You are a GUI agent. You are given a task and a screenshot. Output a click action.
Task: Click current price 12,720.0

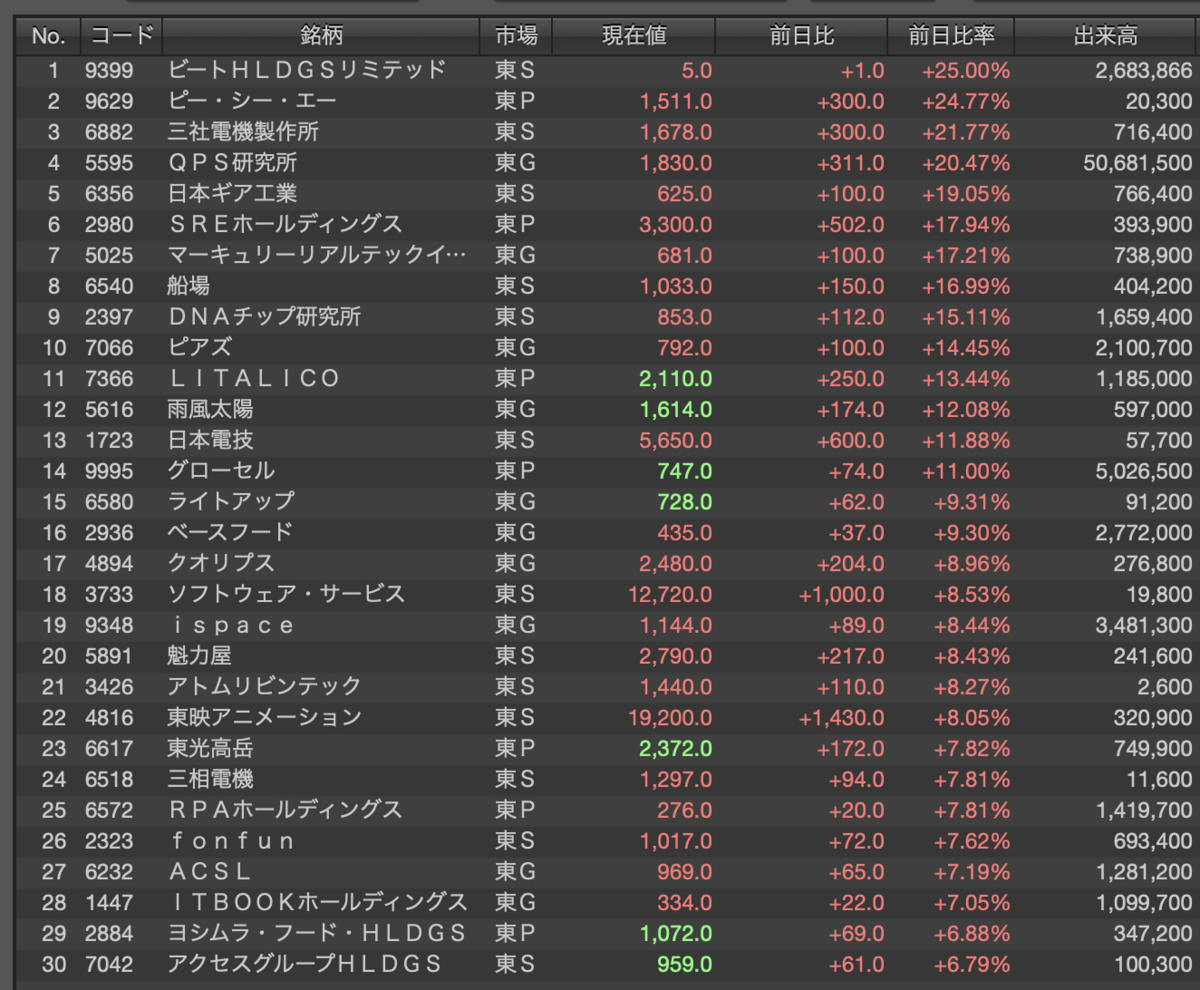point(670,594)
